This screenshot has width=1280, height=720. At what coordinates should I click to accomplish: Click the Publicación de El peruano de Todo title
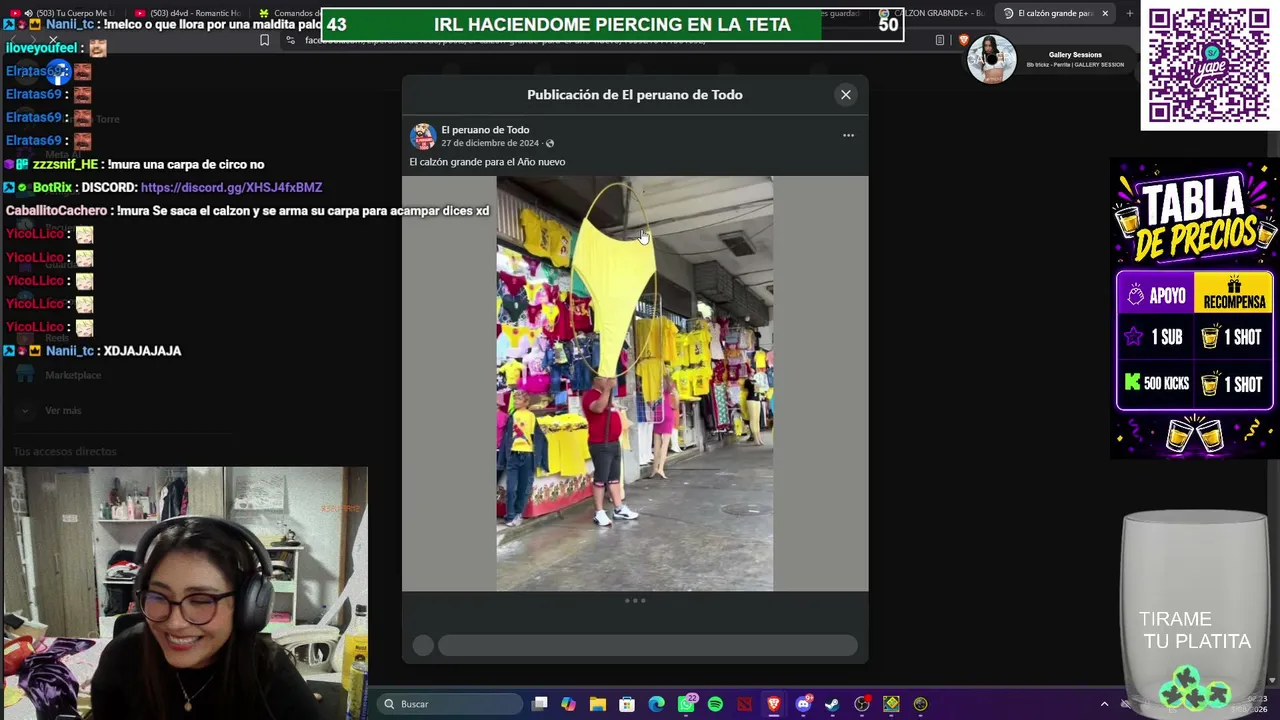(635, 95)
